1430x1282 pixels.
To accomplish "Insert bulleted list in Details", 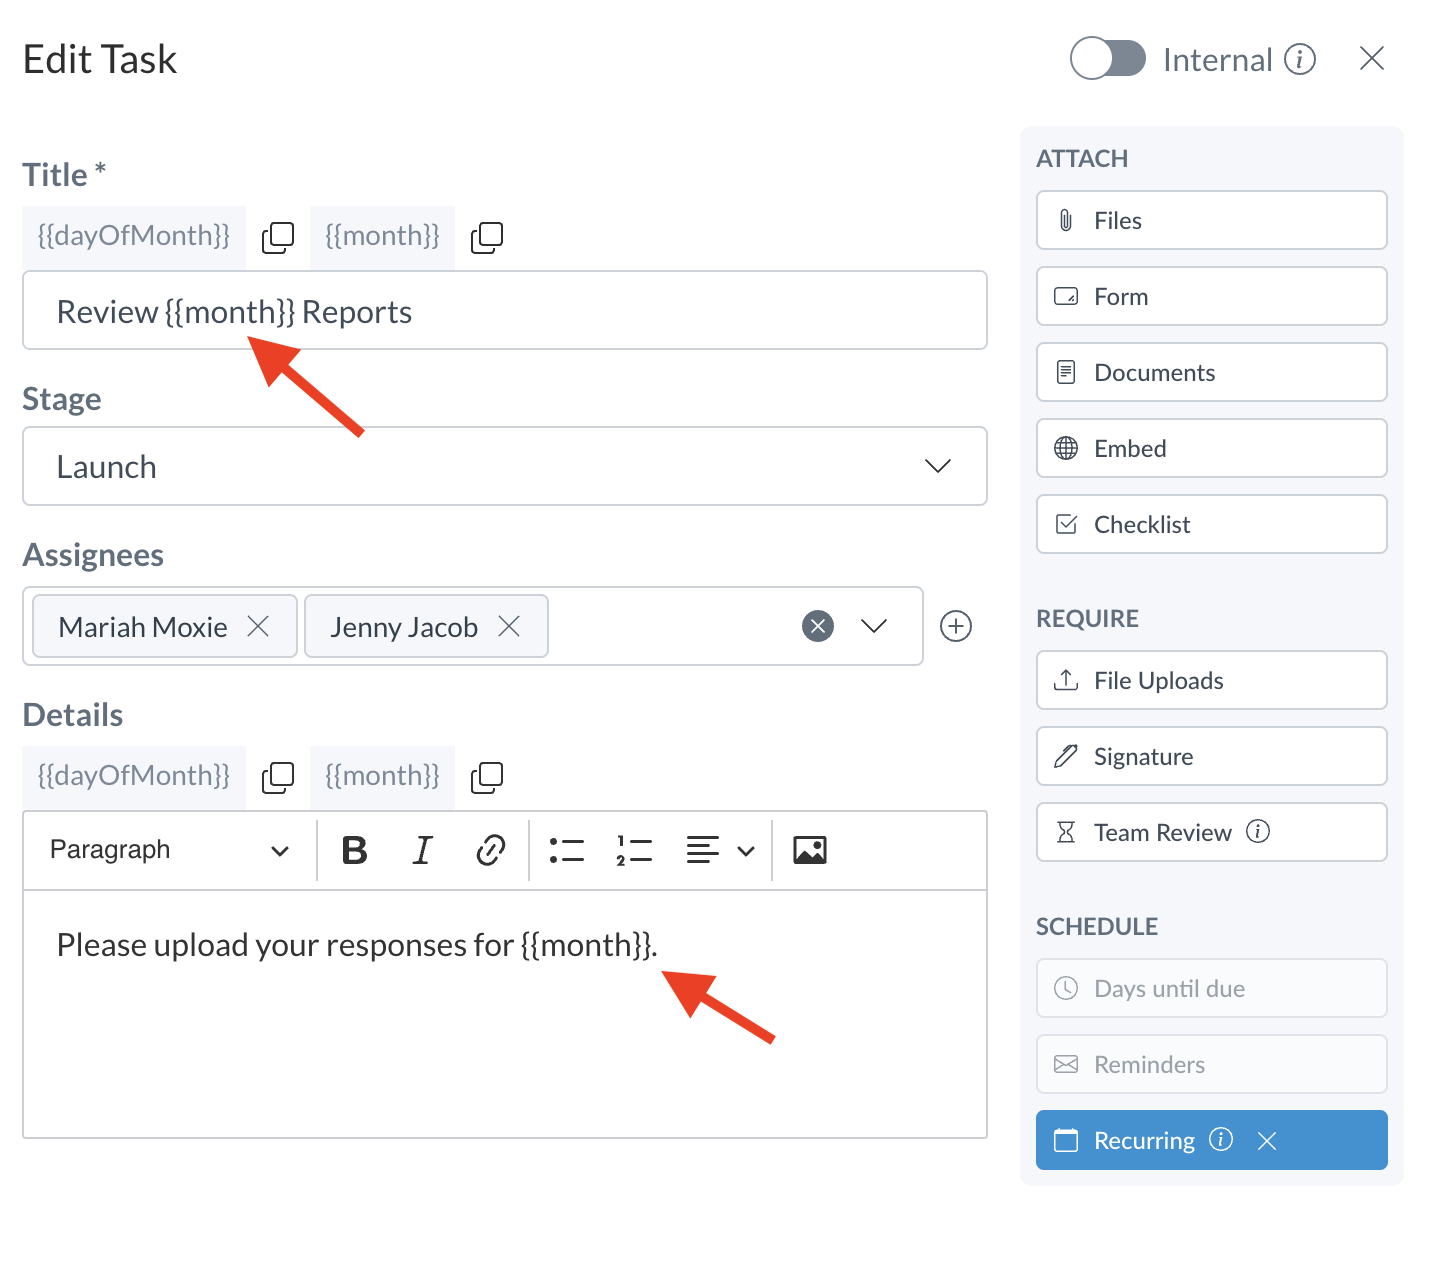I will click(566, 850).
